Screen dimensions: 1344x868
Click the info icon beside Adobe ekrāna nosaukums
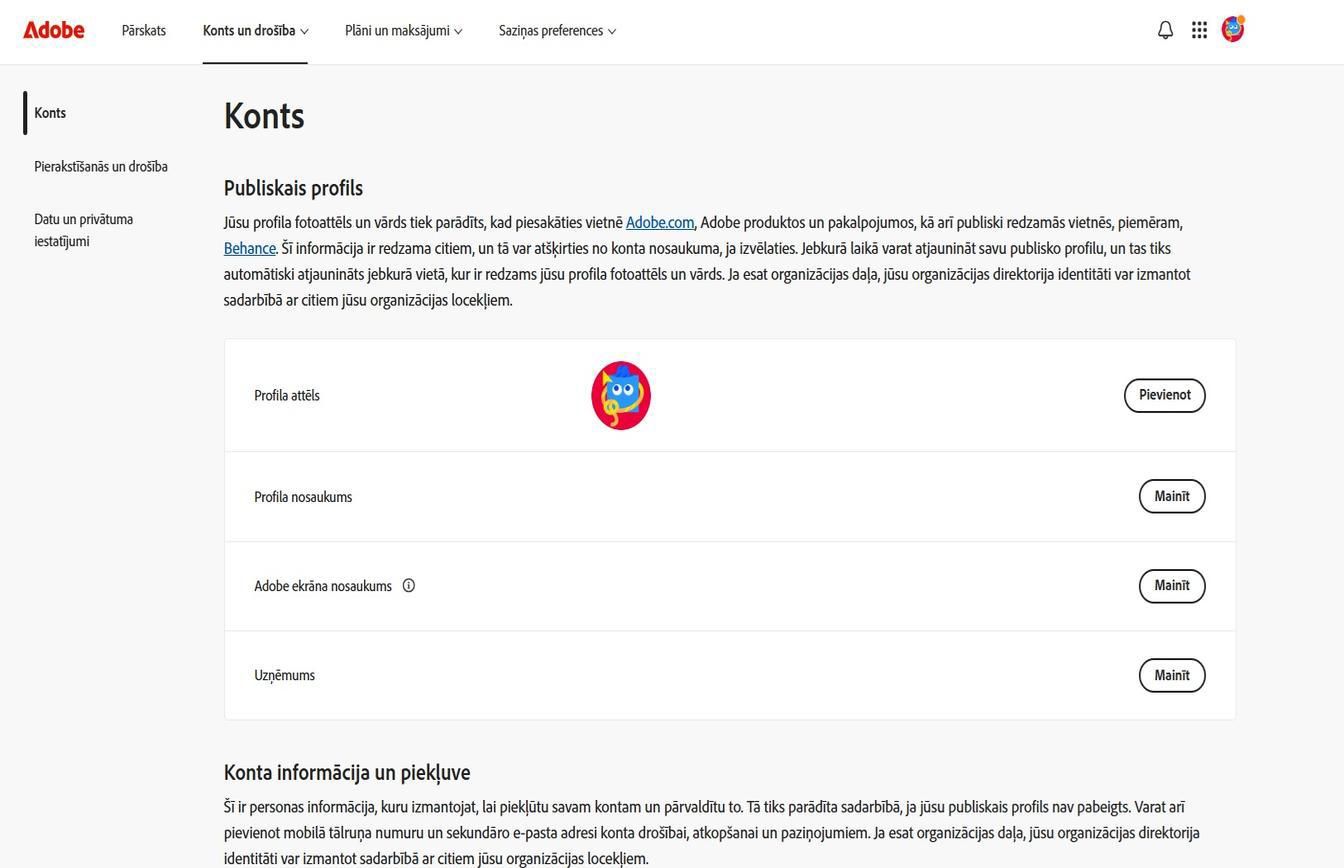408,585
